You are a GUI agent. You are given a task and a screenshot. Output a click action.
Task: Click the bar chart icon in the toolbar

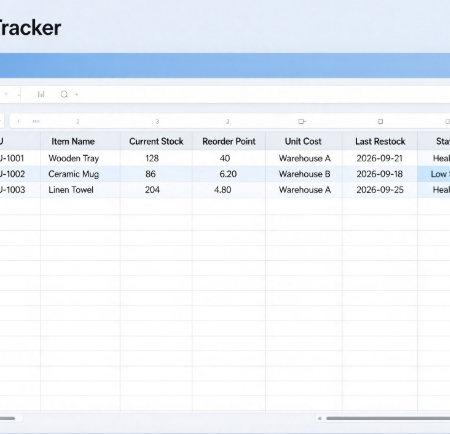pos(41,94)
